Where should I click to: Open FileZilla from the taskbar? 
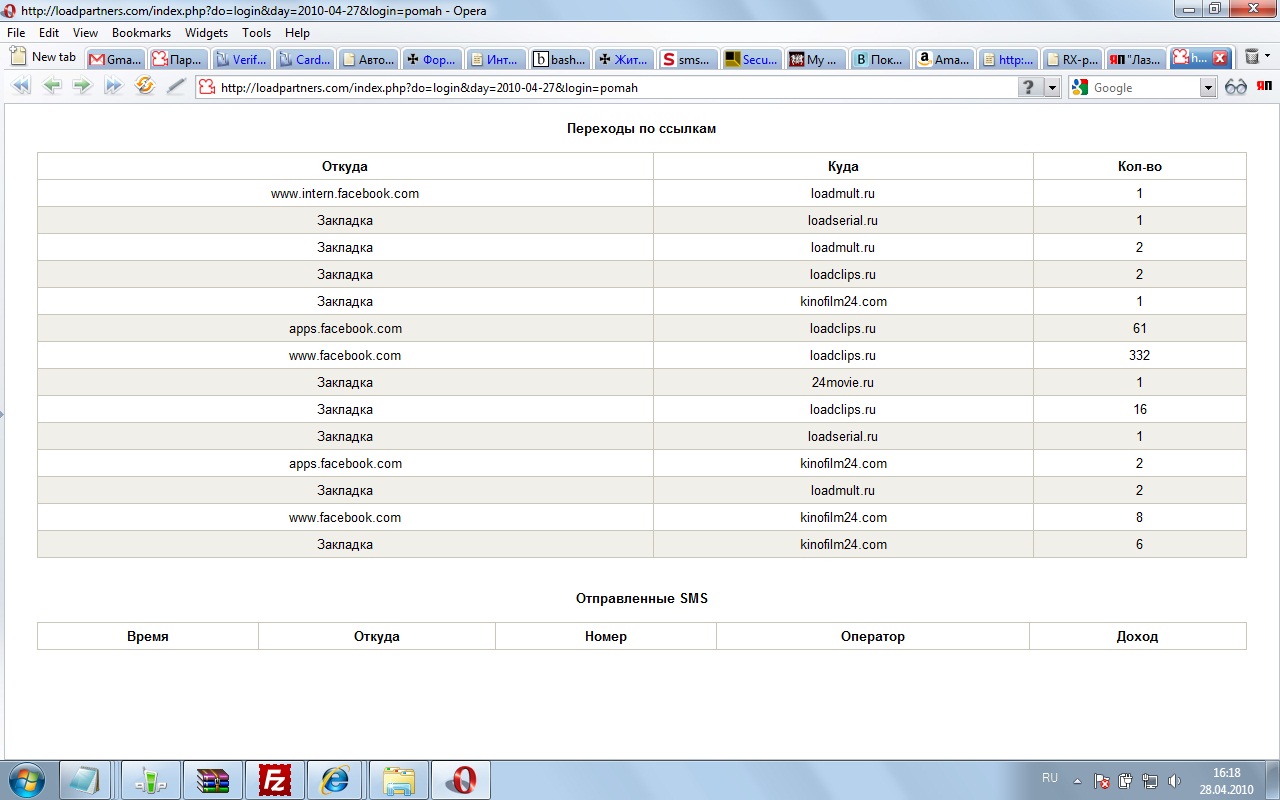pyautogui.click(x=273, y=780)
